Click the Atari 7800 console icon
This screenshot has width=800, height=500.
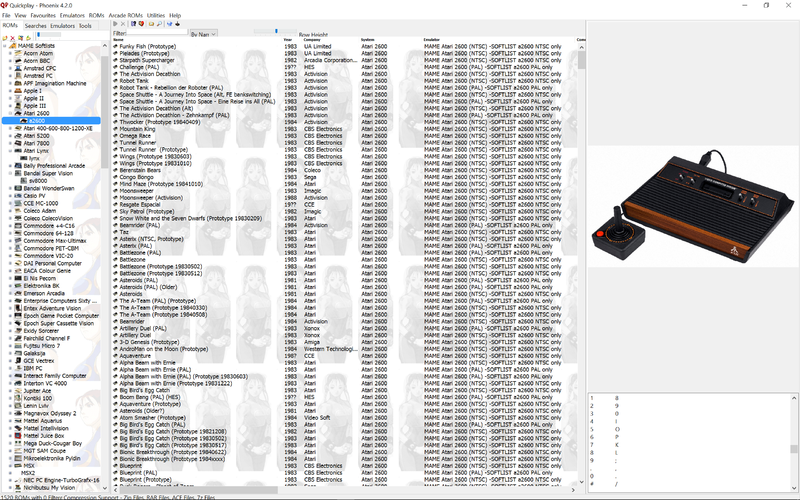[x=18, y=143]
